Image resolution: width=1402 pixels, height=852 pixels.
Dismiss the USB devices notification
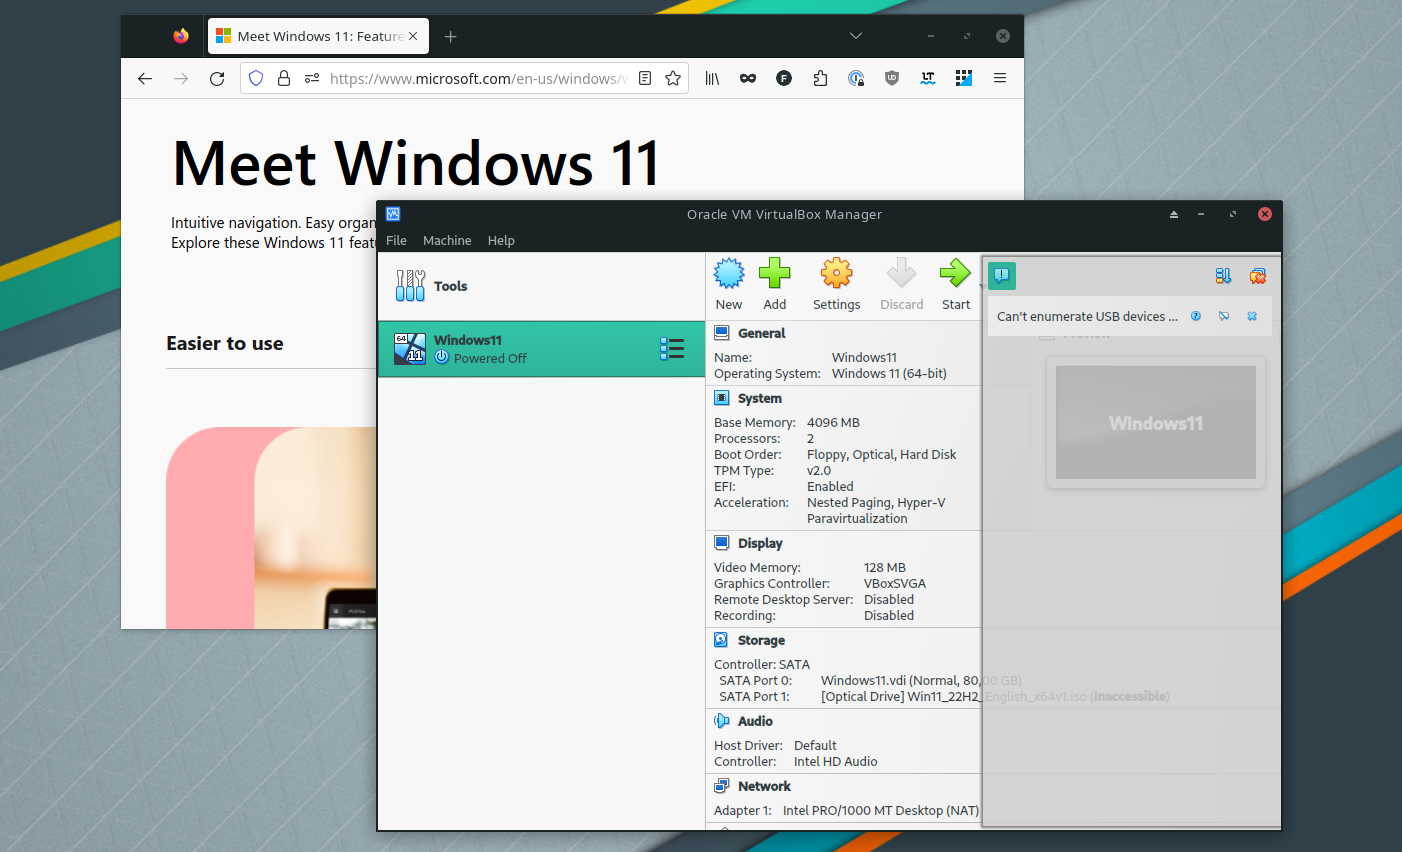coord(1252,316)
